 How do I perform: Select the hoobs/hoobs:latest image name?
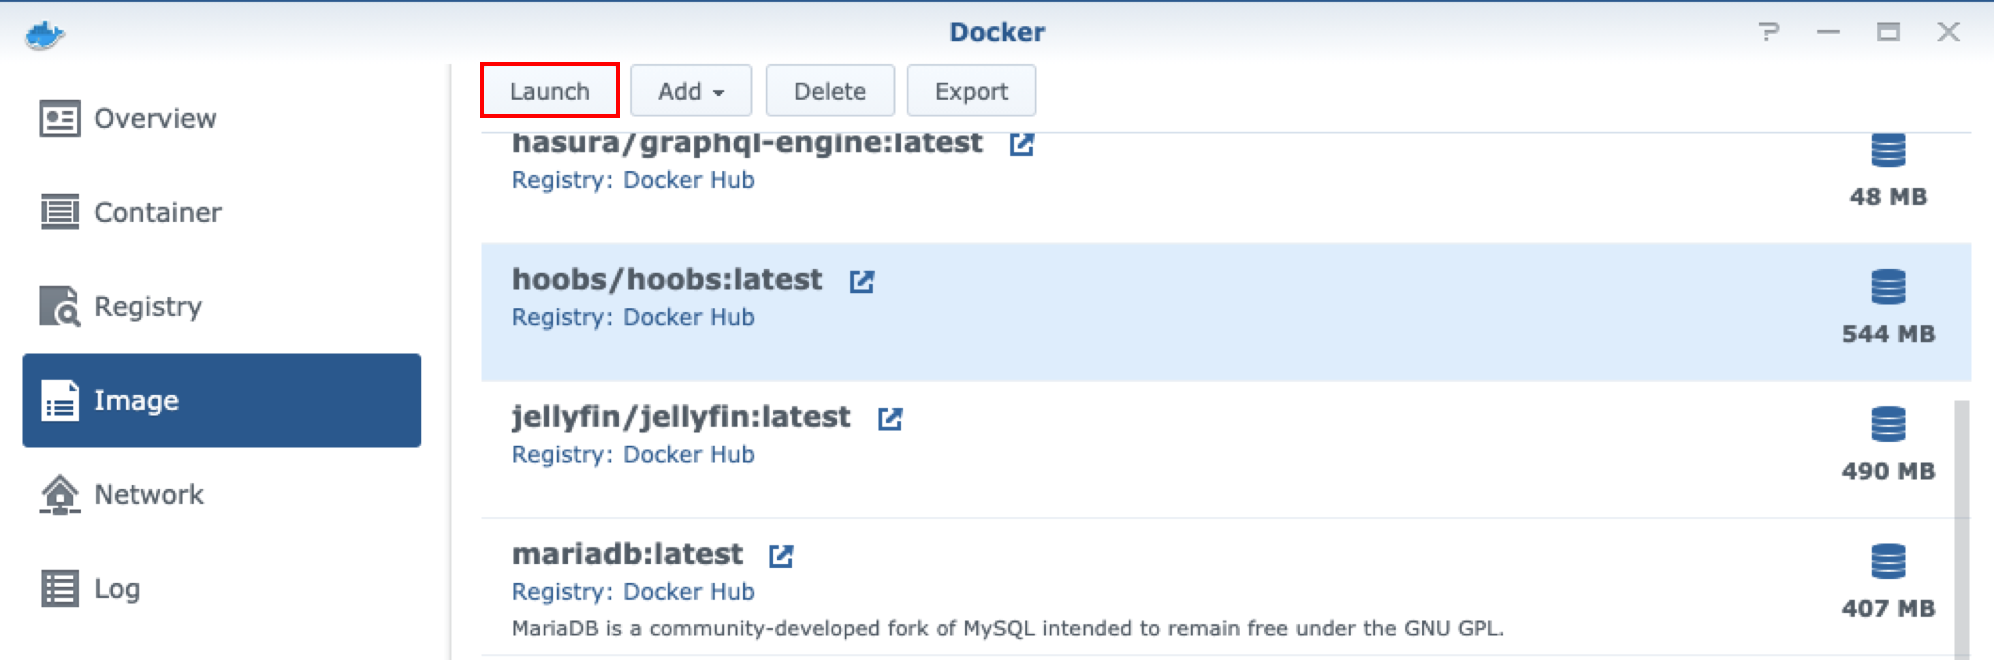pos(667,279)
